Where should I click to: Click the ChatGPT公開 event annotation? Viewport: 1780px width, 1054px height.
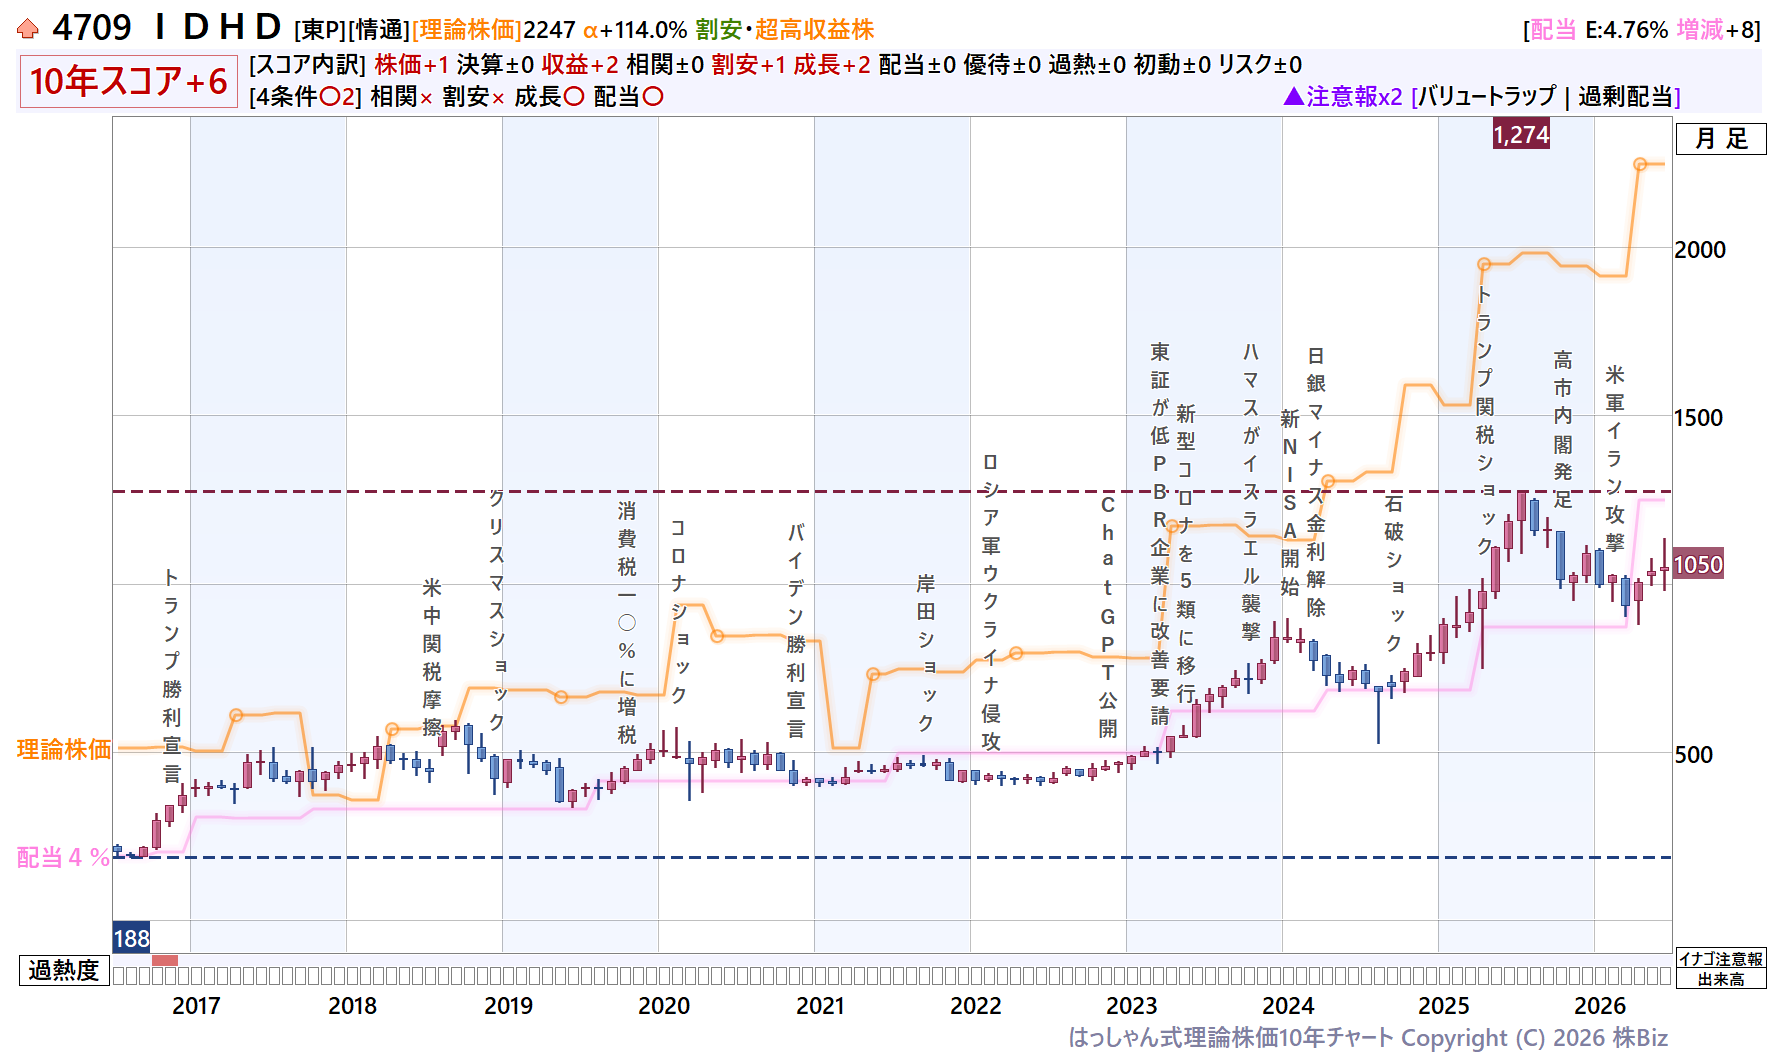pos(1108,617)
